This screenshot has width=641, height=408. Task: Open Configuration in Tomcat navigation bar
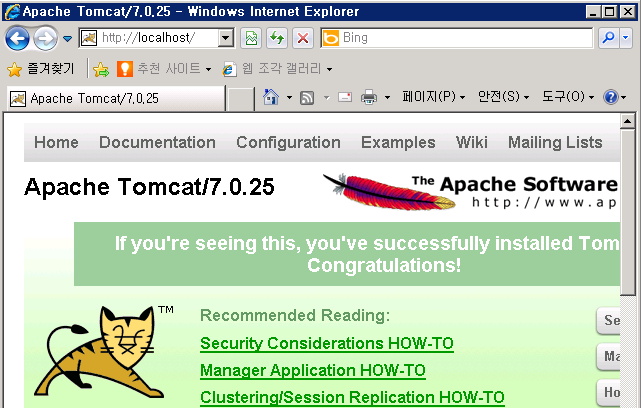pyautogui.click(x=288, y=142)
